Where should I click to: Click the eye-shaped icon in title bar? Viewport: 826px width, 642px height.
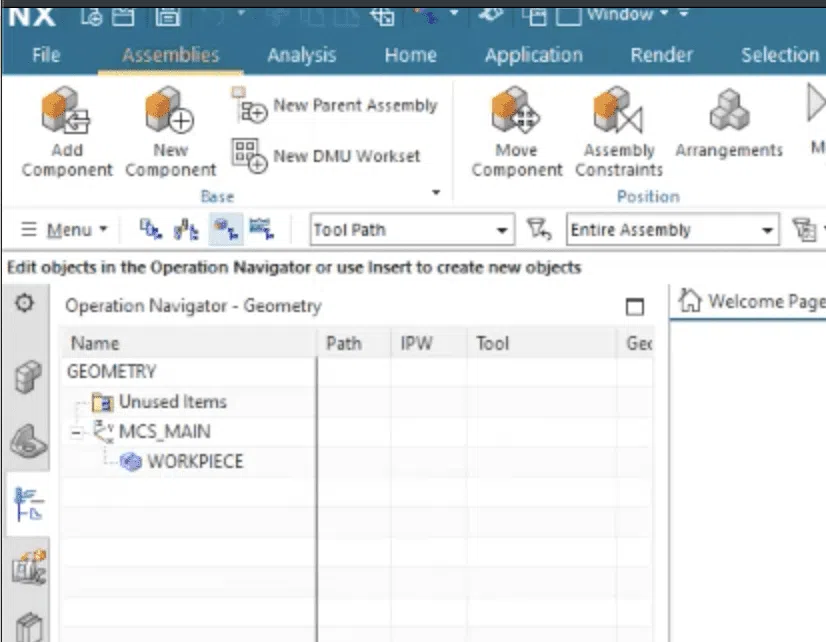coord(490,15)
